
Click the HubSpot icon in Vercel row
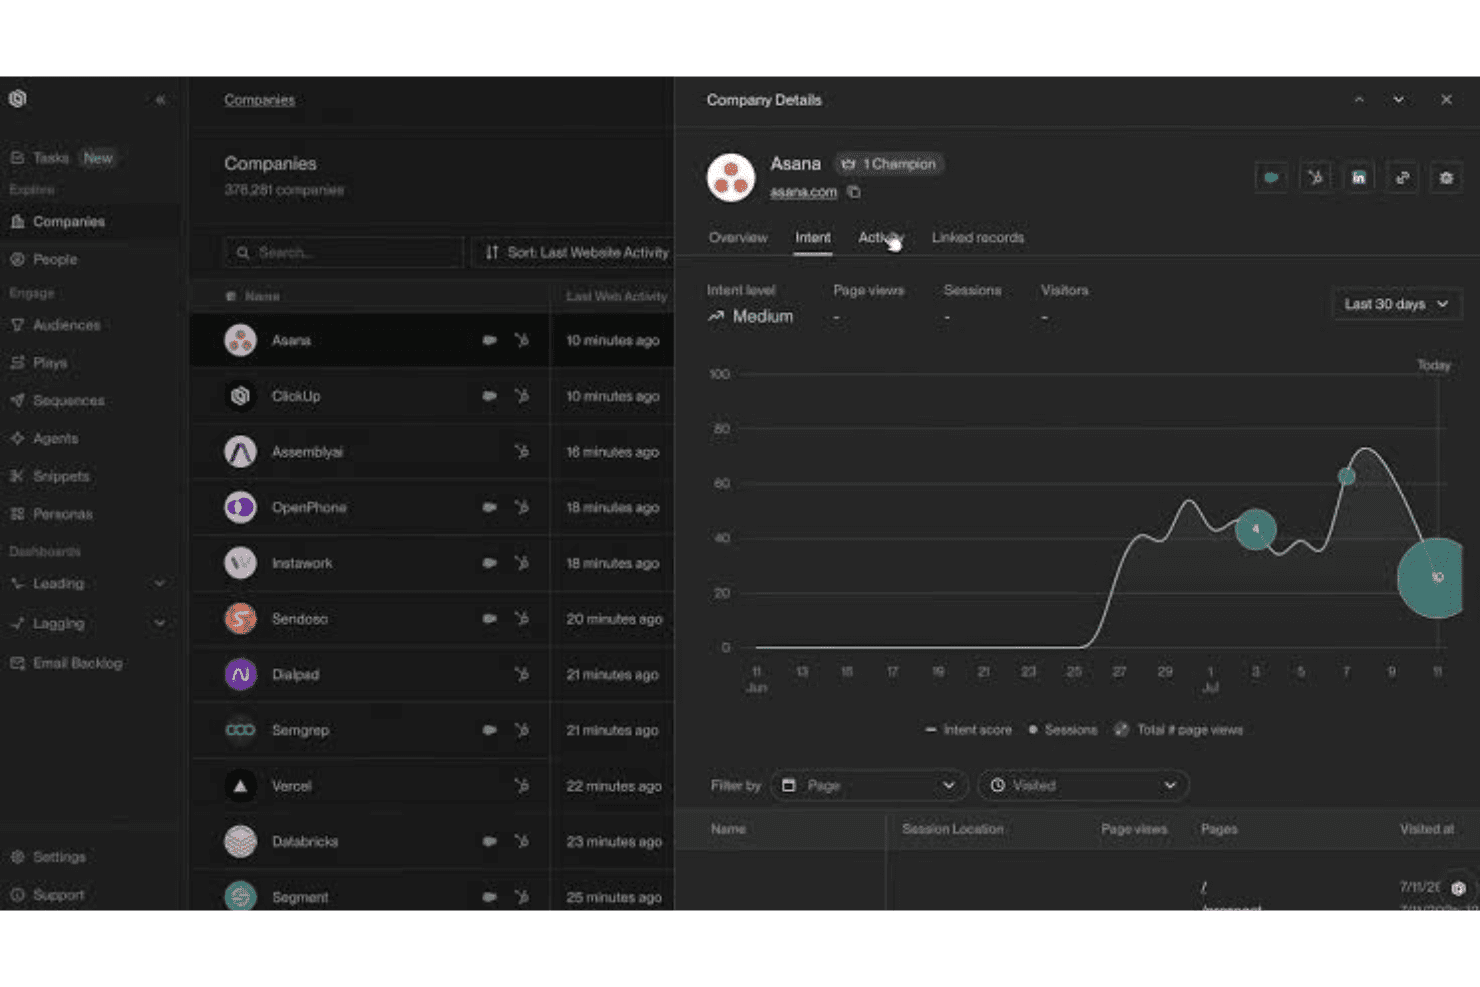click(x=521, y=786)
